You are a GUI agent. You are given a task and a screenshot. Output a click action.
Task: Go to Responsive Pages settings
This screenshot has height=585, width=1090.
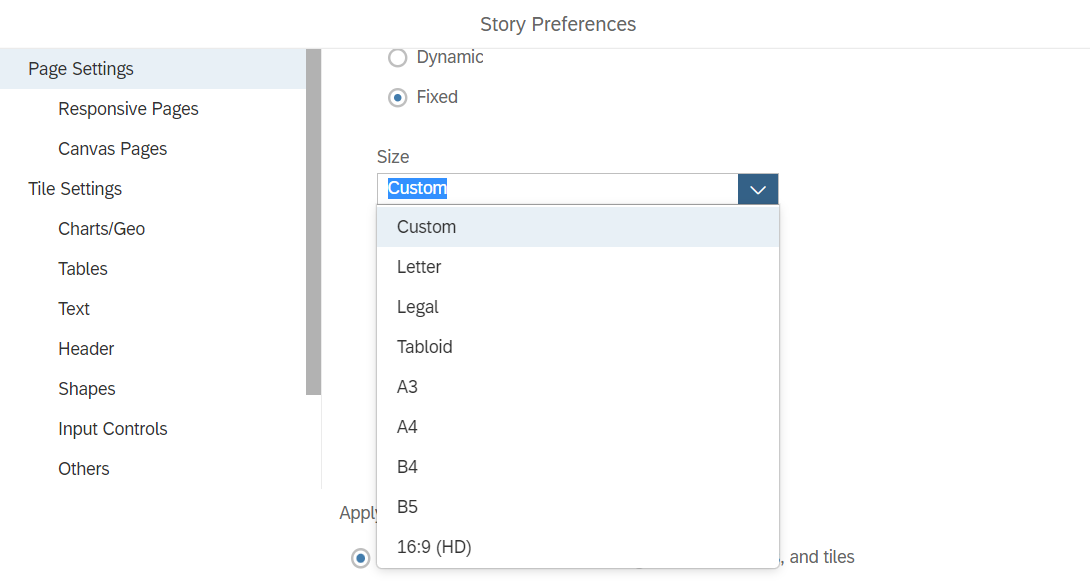click(x=128, y=109)
